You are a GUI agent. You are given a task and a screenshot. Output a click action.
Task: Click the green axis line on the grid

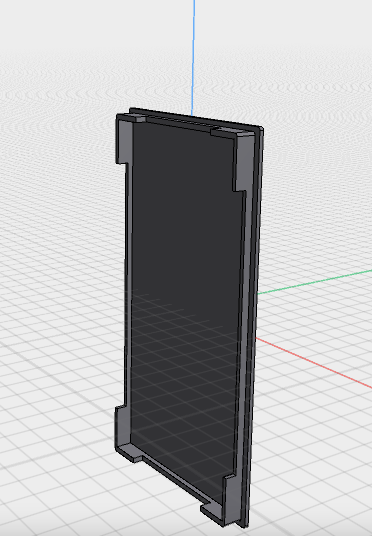click(315, 282)
